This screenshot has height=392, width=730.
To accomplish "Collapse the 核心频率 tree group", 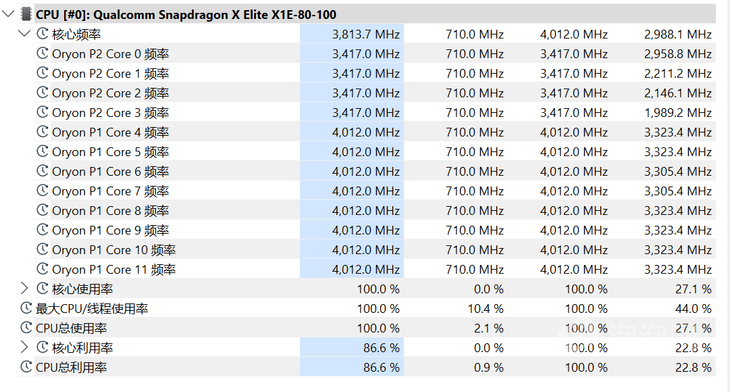I will pos(24,34).
